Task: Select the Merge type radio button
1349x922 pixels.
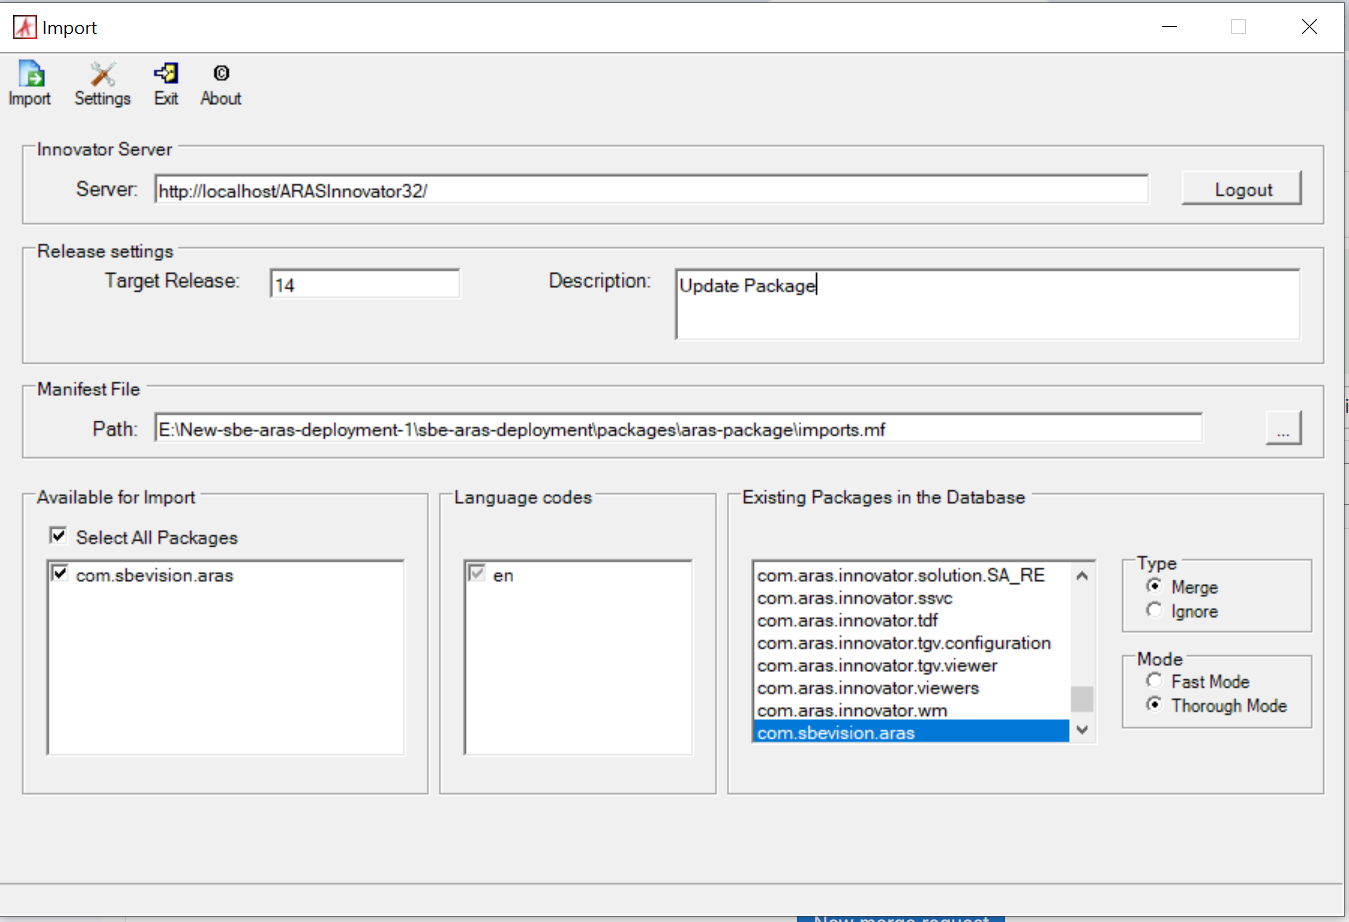Action: [x=1154, y=586]
